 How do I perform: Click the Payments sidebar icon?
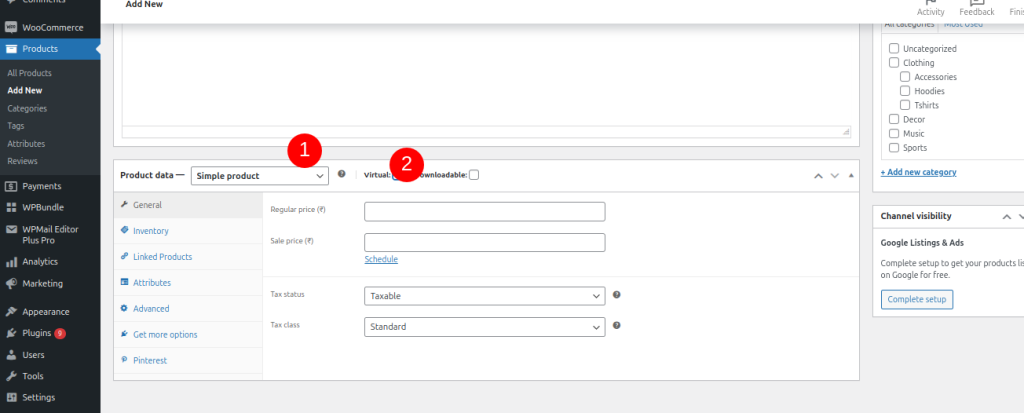10,186
